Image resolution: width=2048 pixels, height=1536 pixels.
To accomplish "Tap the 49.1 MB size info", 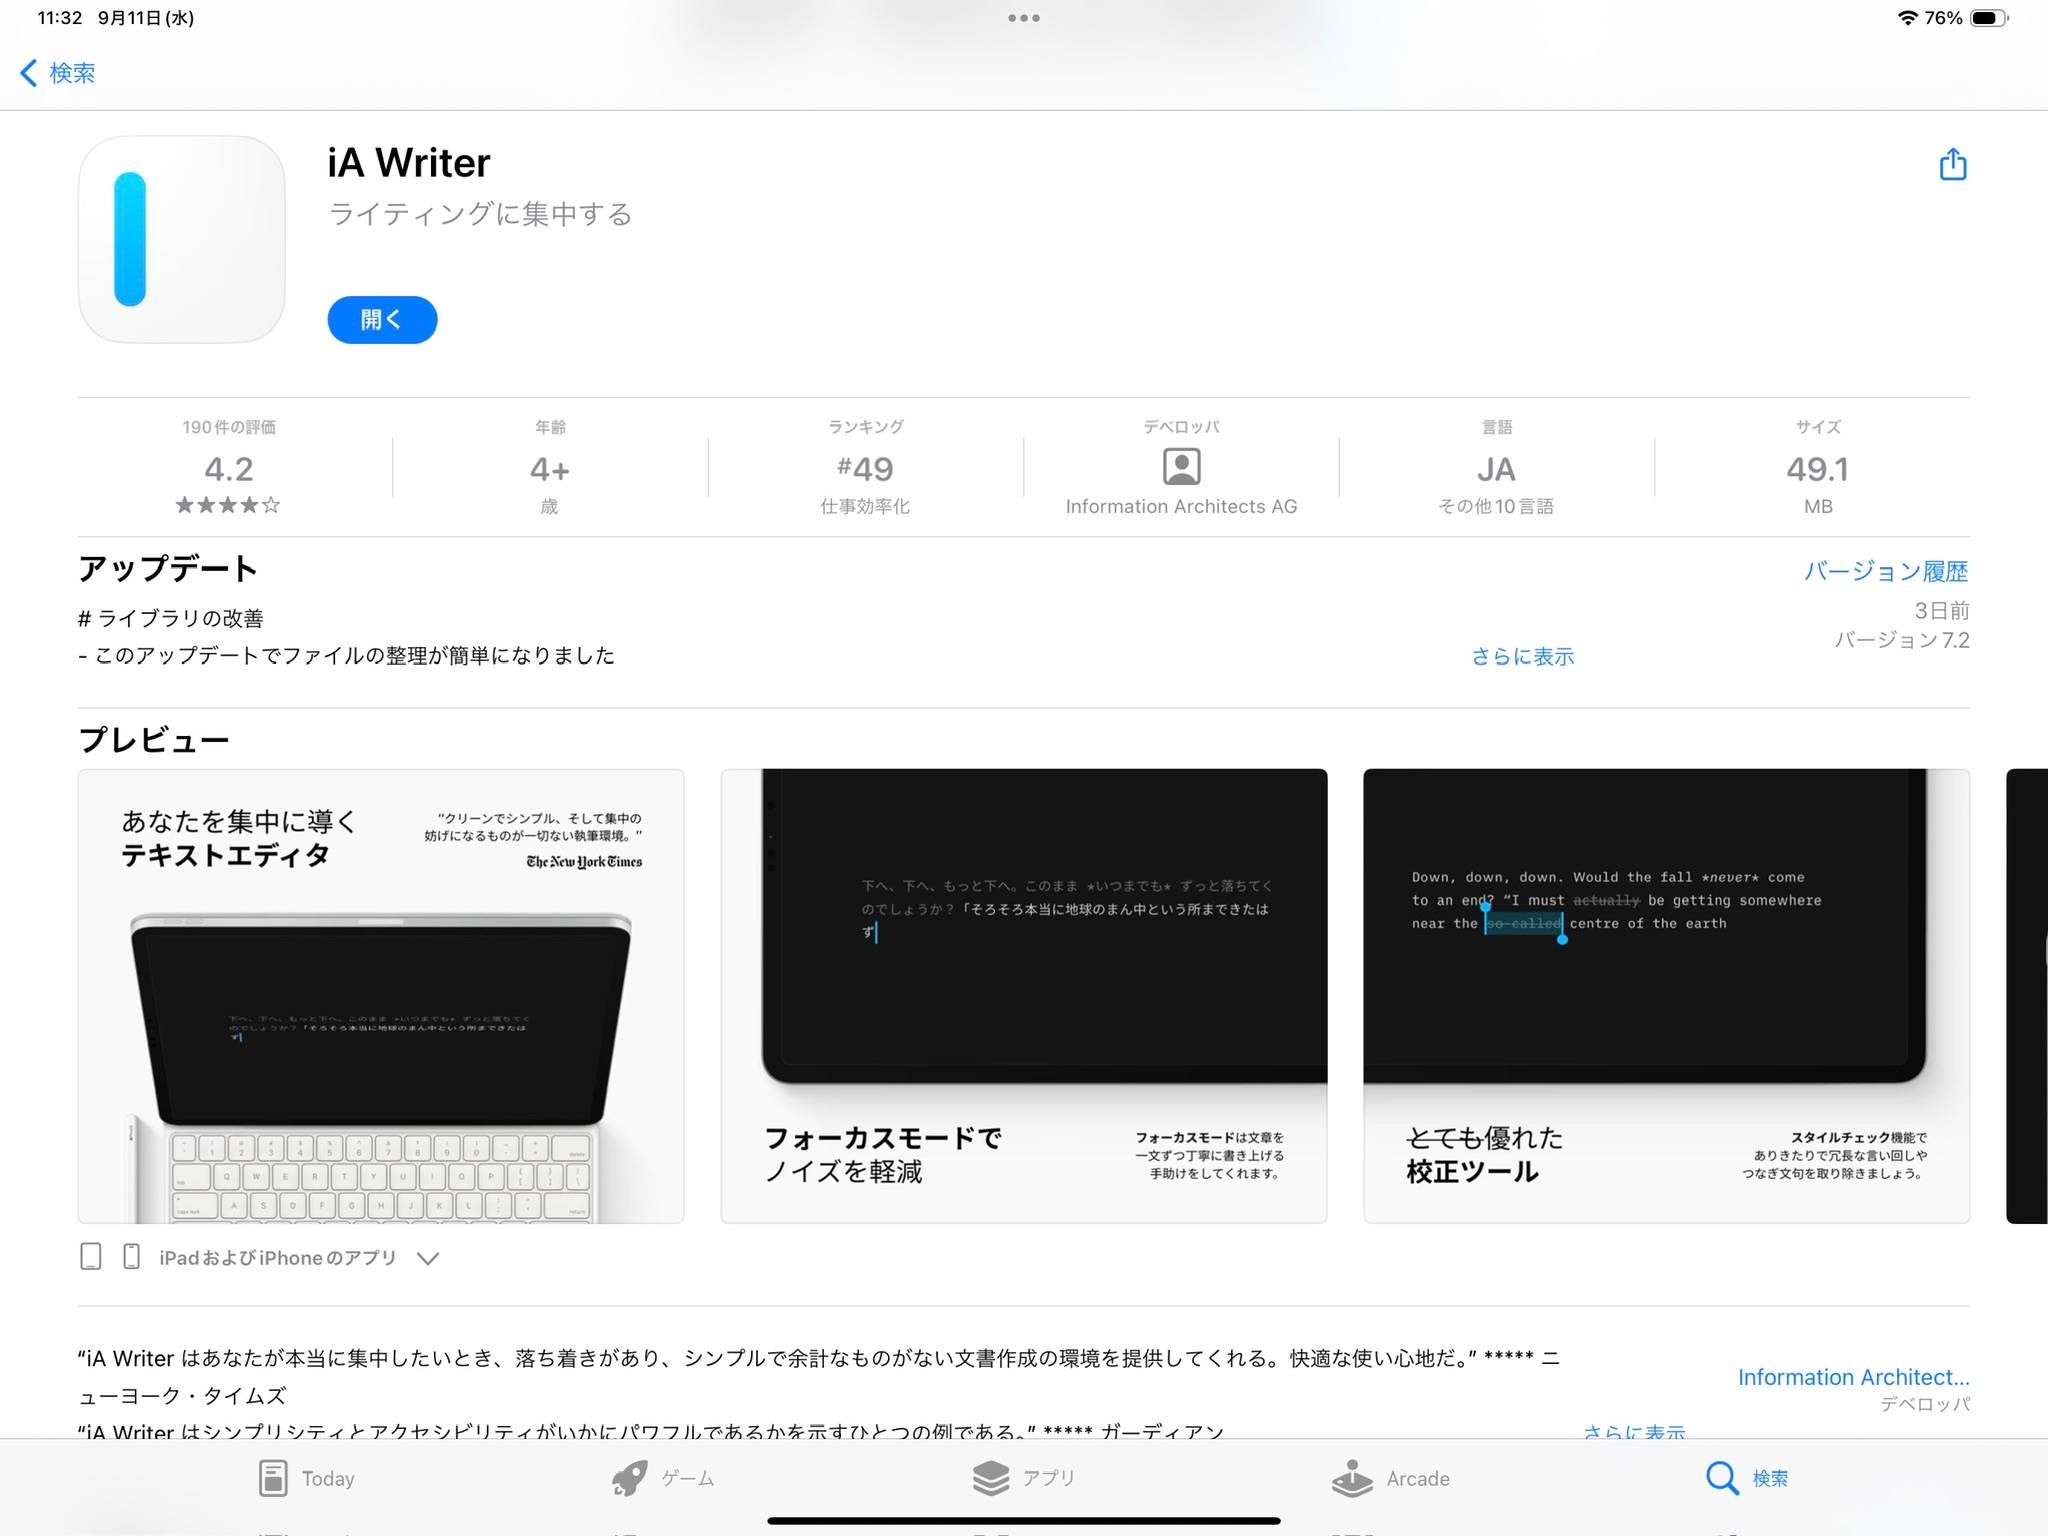I will [x=1817, y=469].
